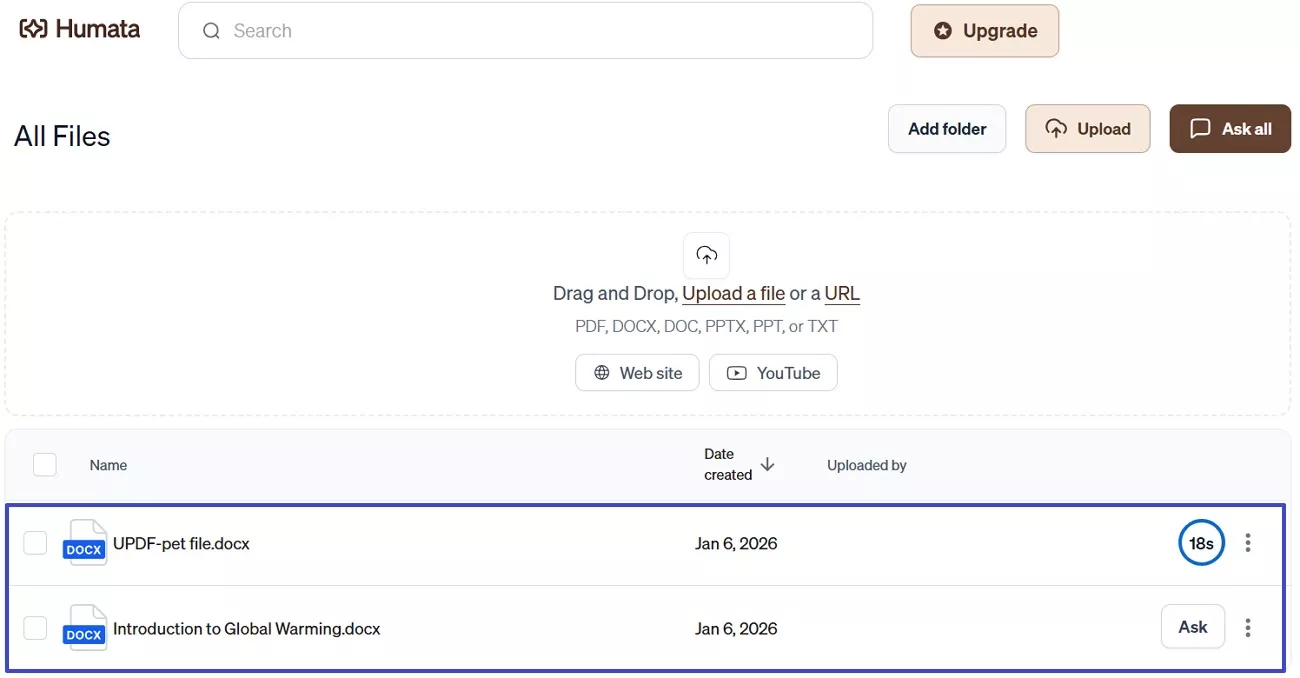Click the Upload cloud icon in top toolbar
The height and width of the screenshot is (678, 1300).
[x=1055, y=128]
